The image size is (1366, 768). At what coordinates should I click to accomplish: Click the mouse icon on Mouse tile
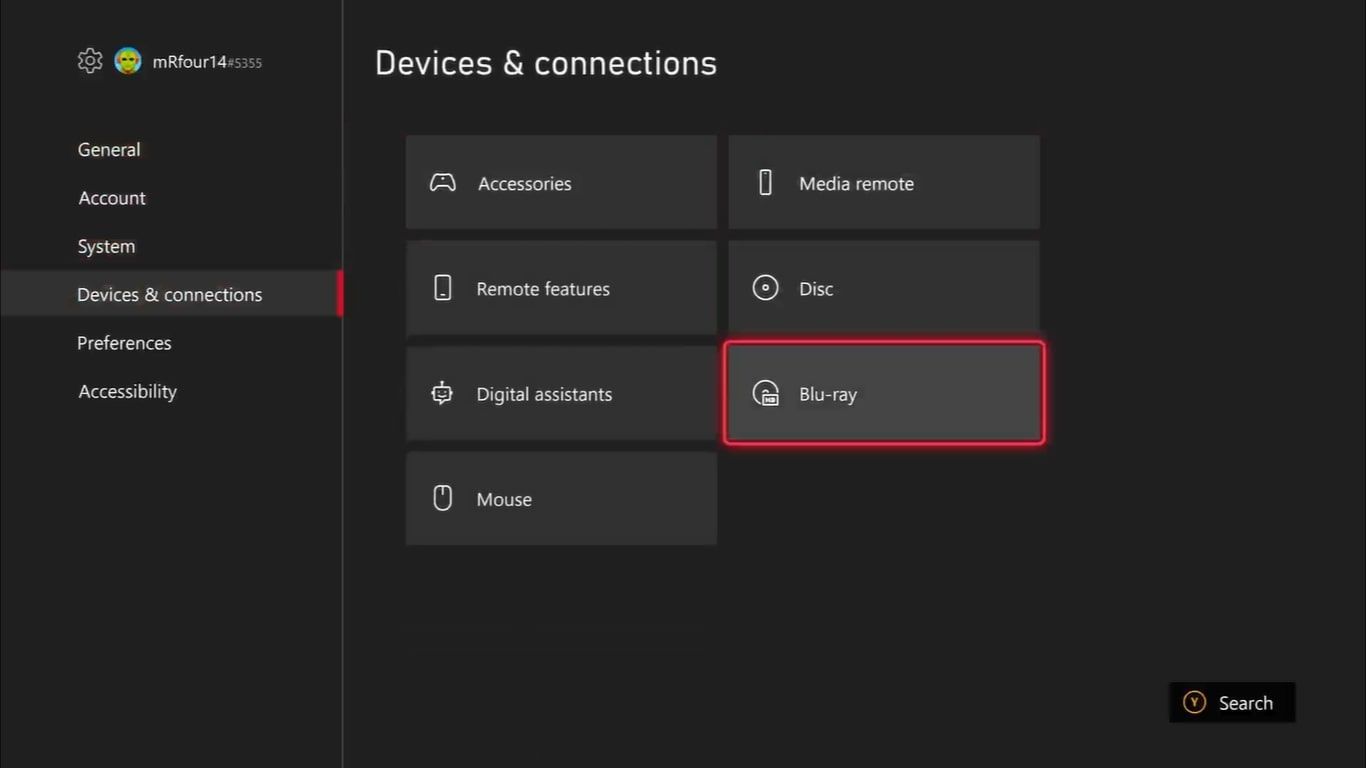pyautogui.click(x=442, y=498)
